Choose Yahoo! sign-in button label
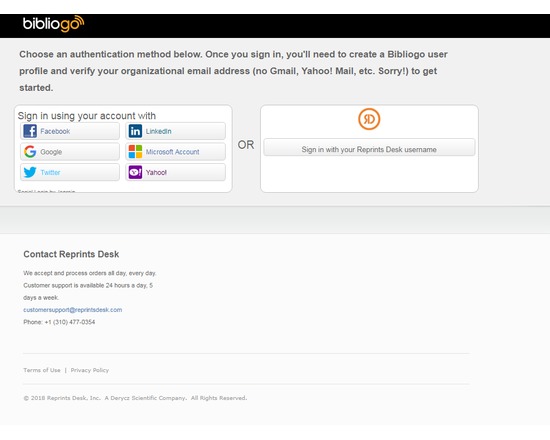Viewport: 550px width, 440px height. tap(156, 172)
